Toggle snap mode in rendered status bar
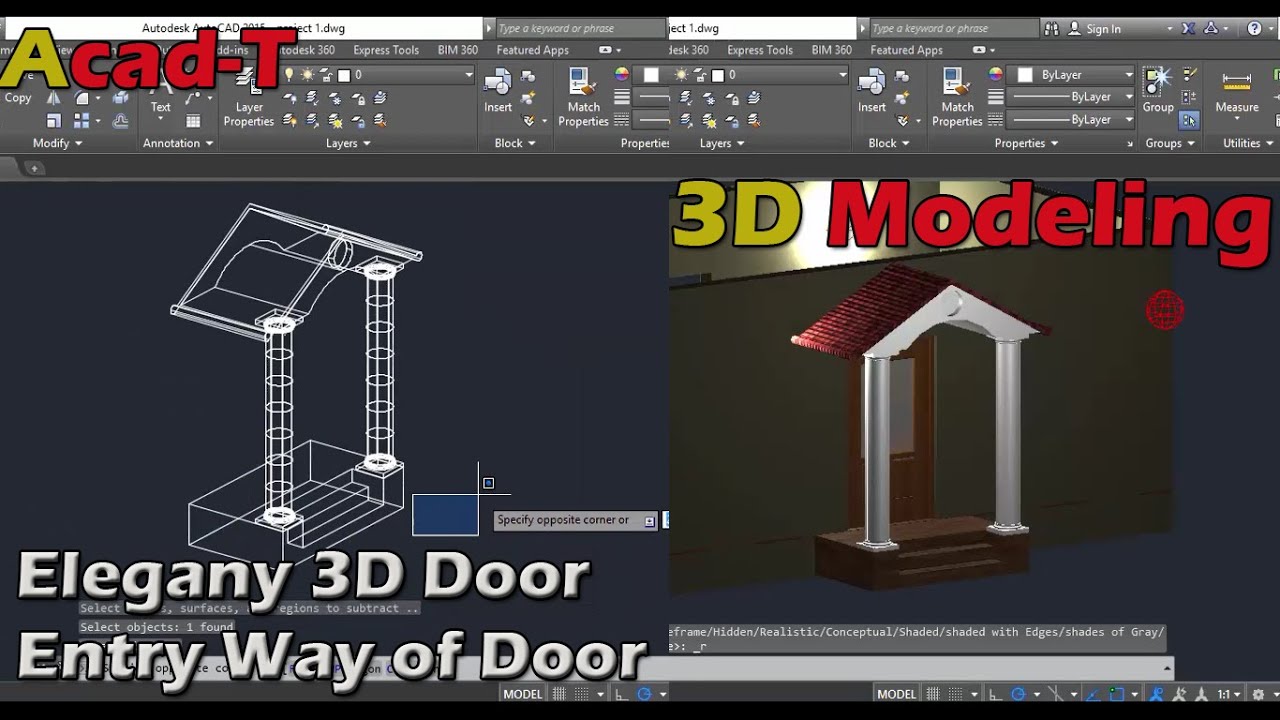This screenshot has width=1280, height=720. (954, 694)
